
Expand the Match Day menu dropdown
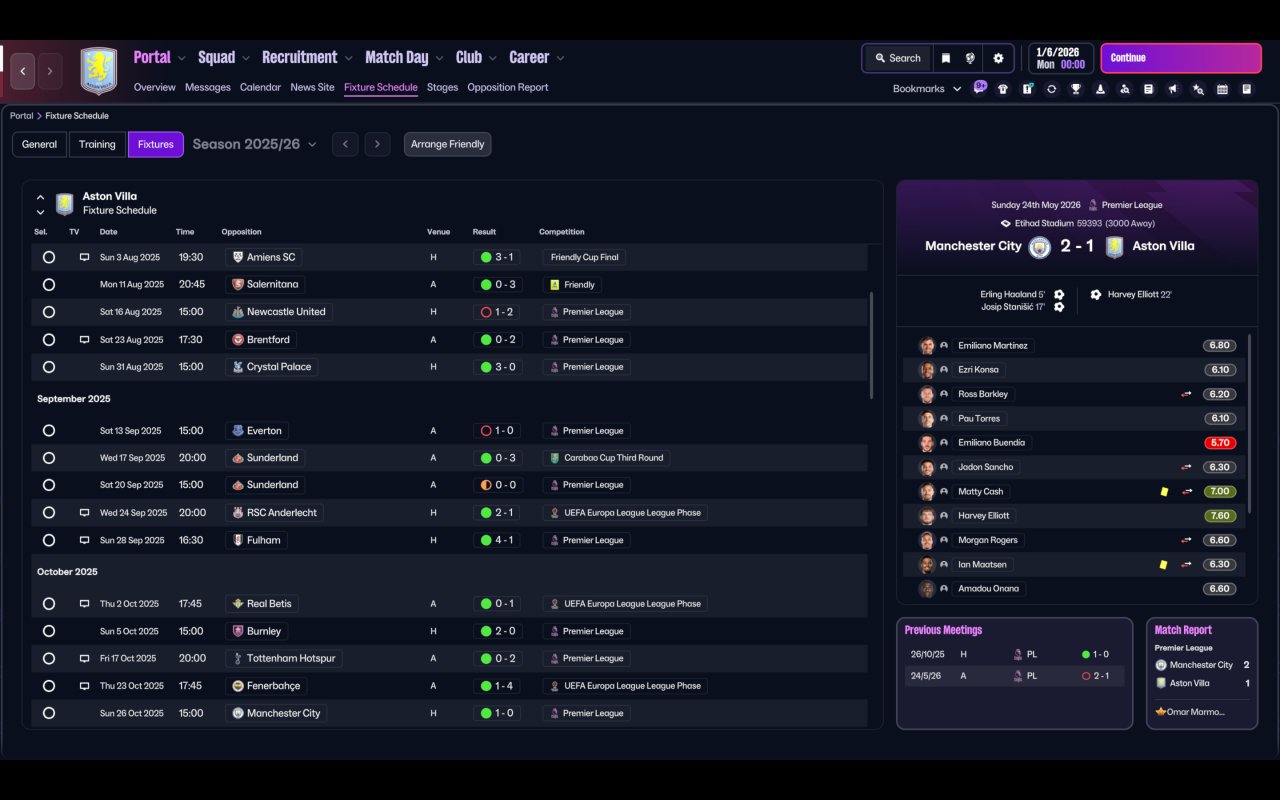click(440, 59)
